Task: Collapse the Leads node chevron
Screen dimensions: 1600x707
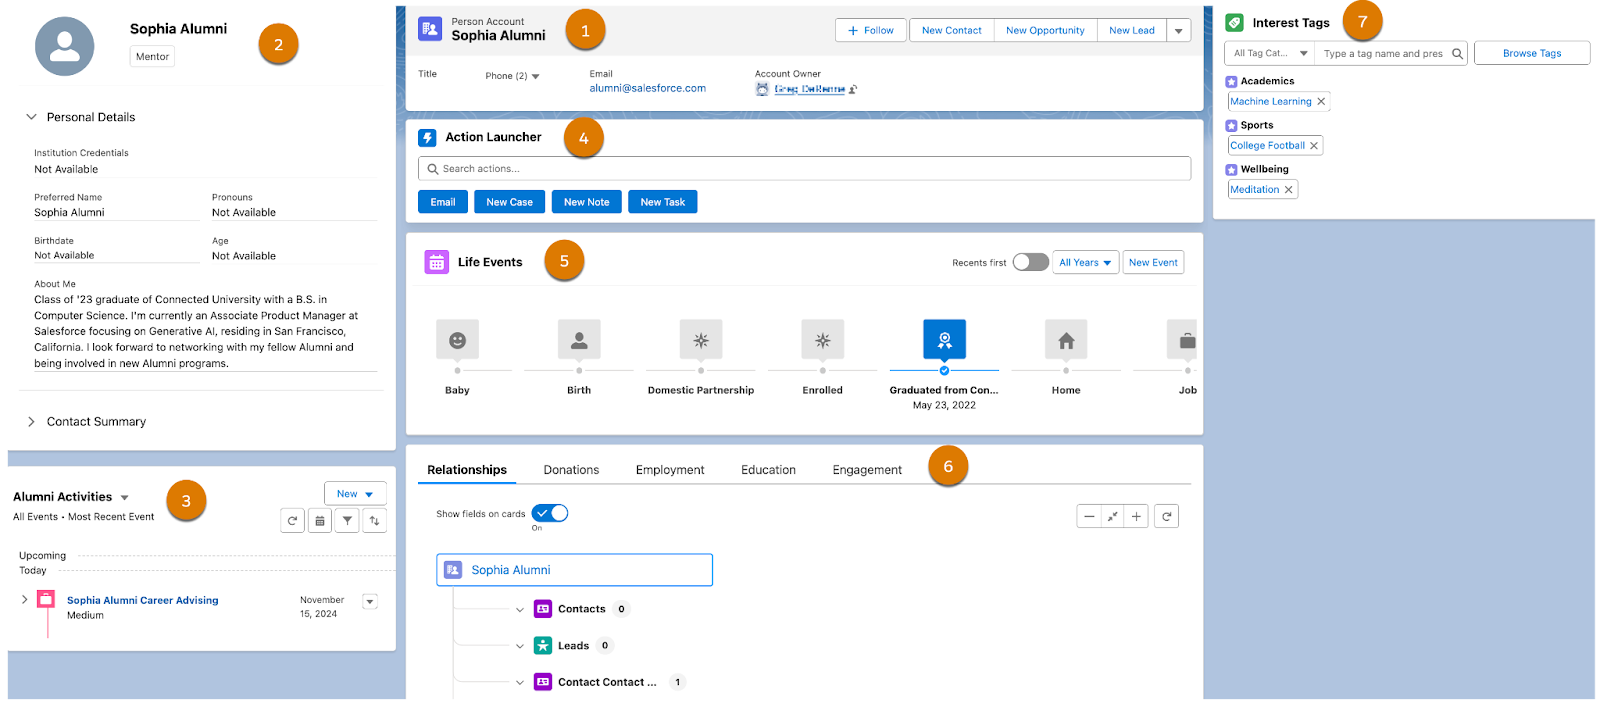Action: point(520,646)
